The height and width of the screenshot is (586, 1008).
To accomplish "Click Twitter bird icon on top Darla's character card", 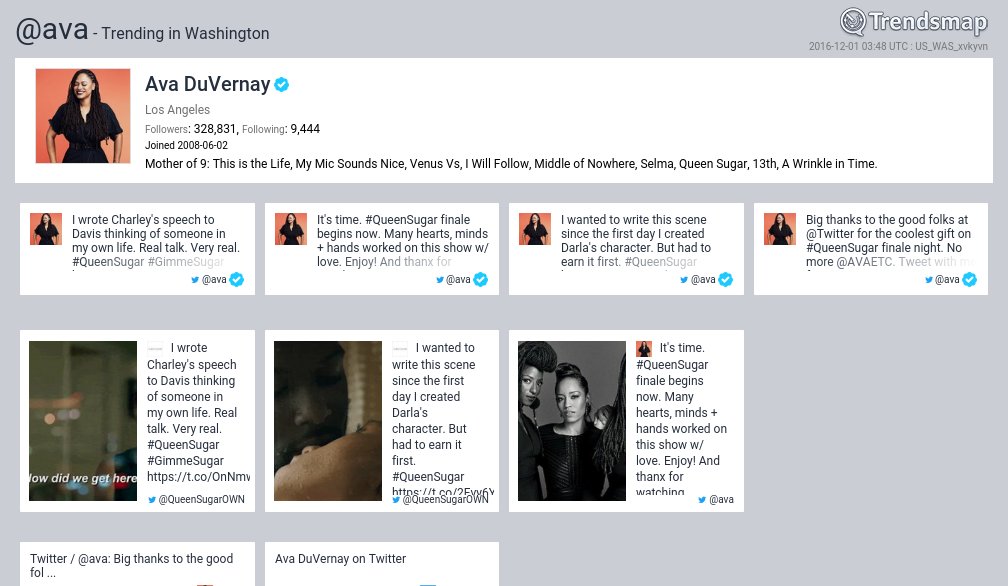I will [x=684, y=280].
